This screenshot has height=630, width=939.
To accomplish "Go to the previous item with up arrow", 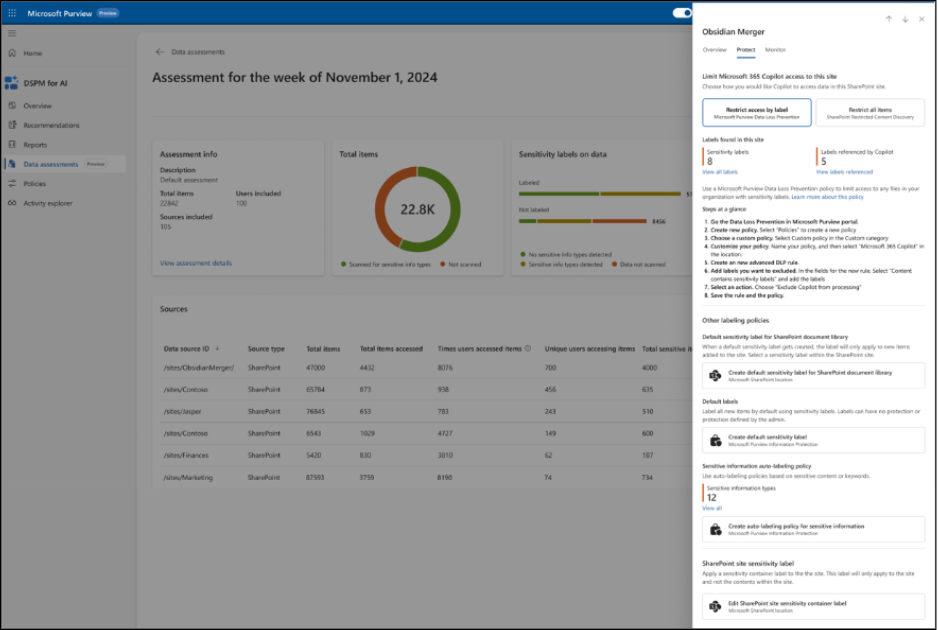I will [889, 19].
